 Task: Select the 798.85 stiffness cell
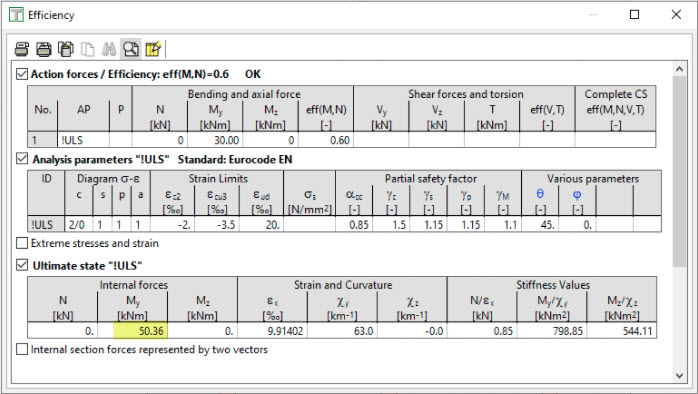(x=552, y=331)
